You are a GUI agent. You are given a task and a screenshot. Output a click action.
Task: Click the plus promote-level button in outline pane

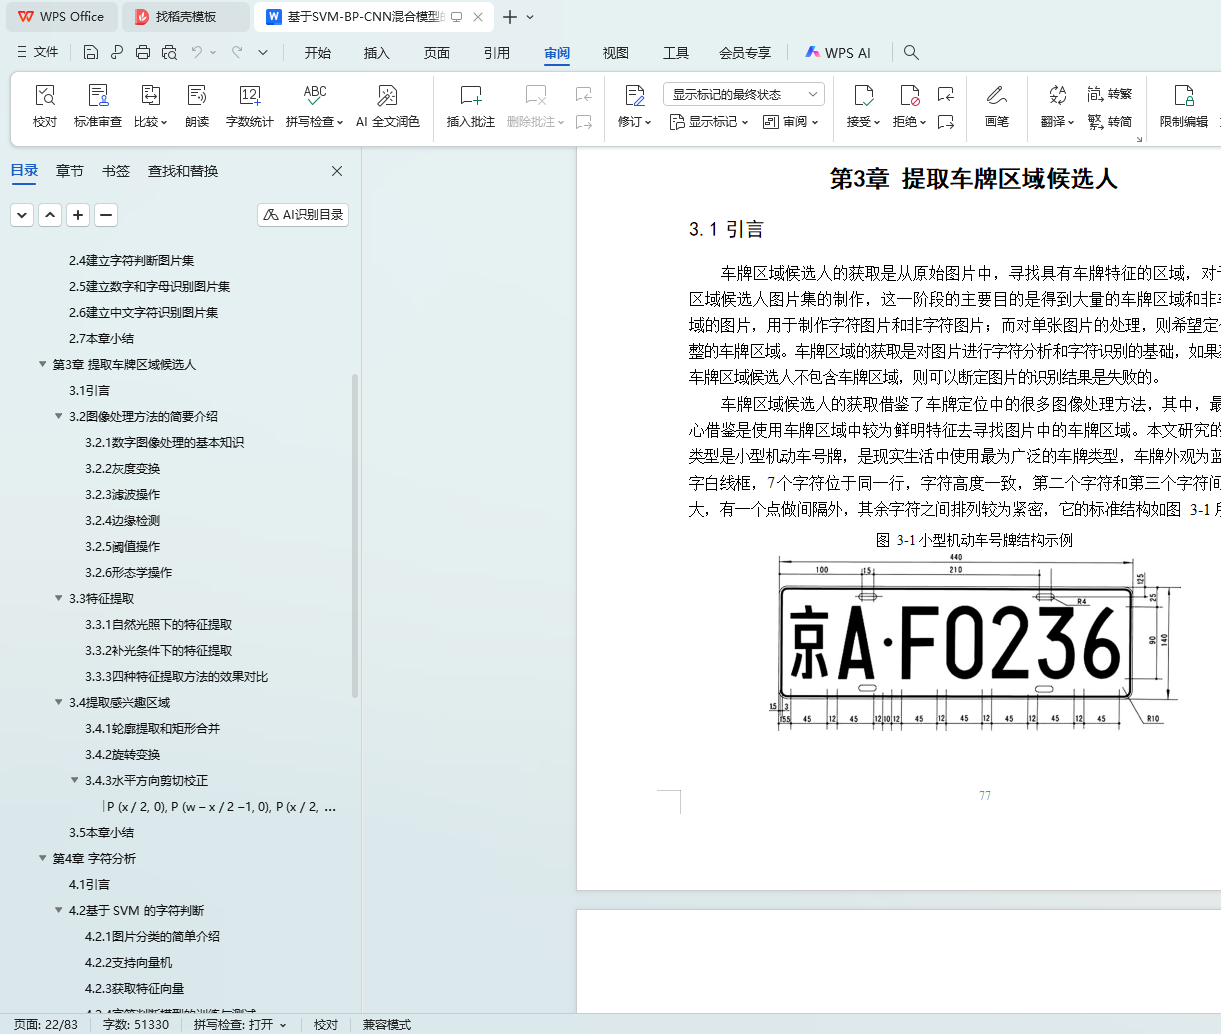click(x=78, y=215)
